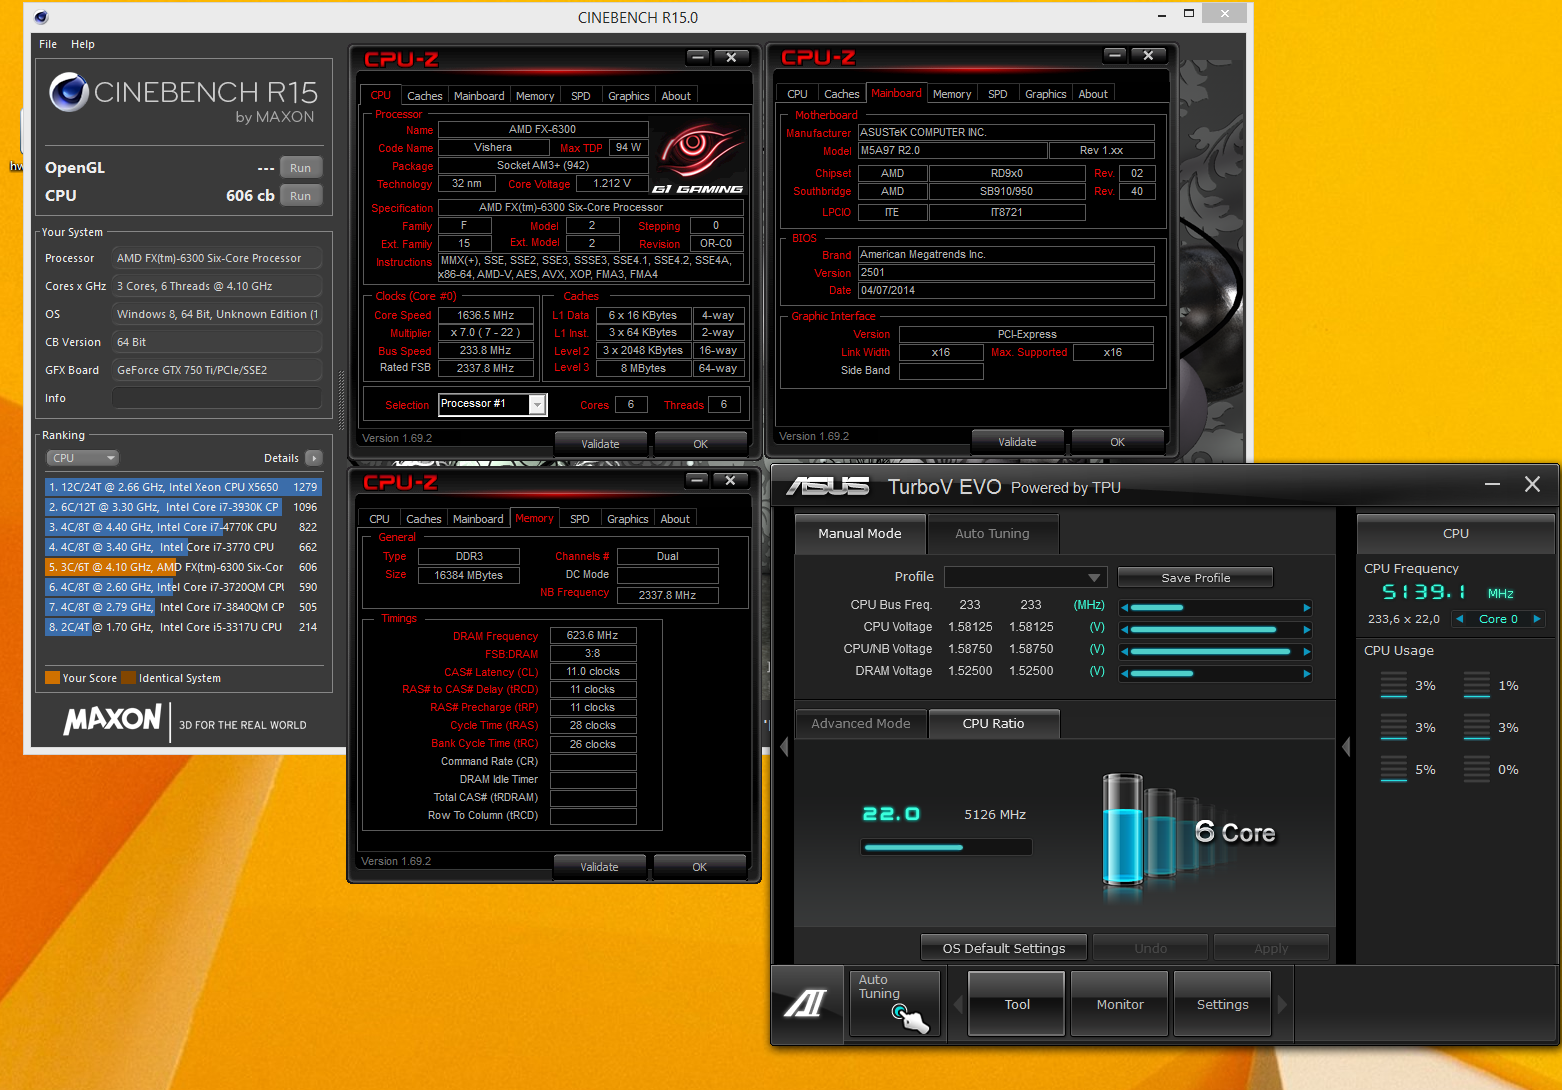Open the Profile dropdown in TurboV

click(1026, 577)
